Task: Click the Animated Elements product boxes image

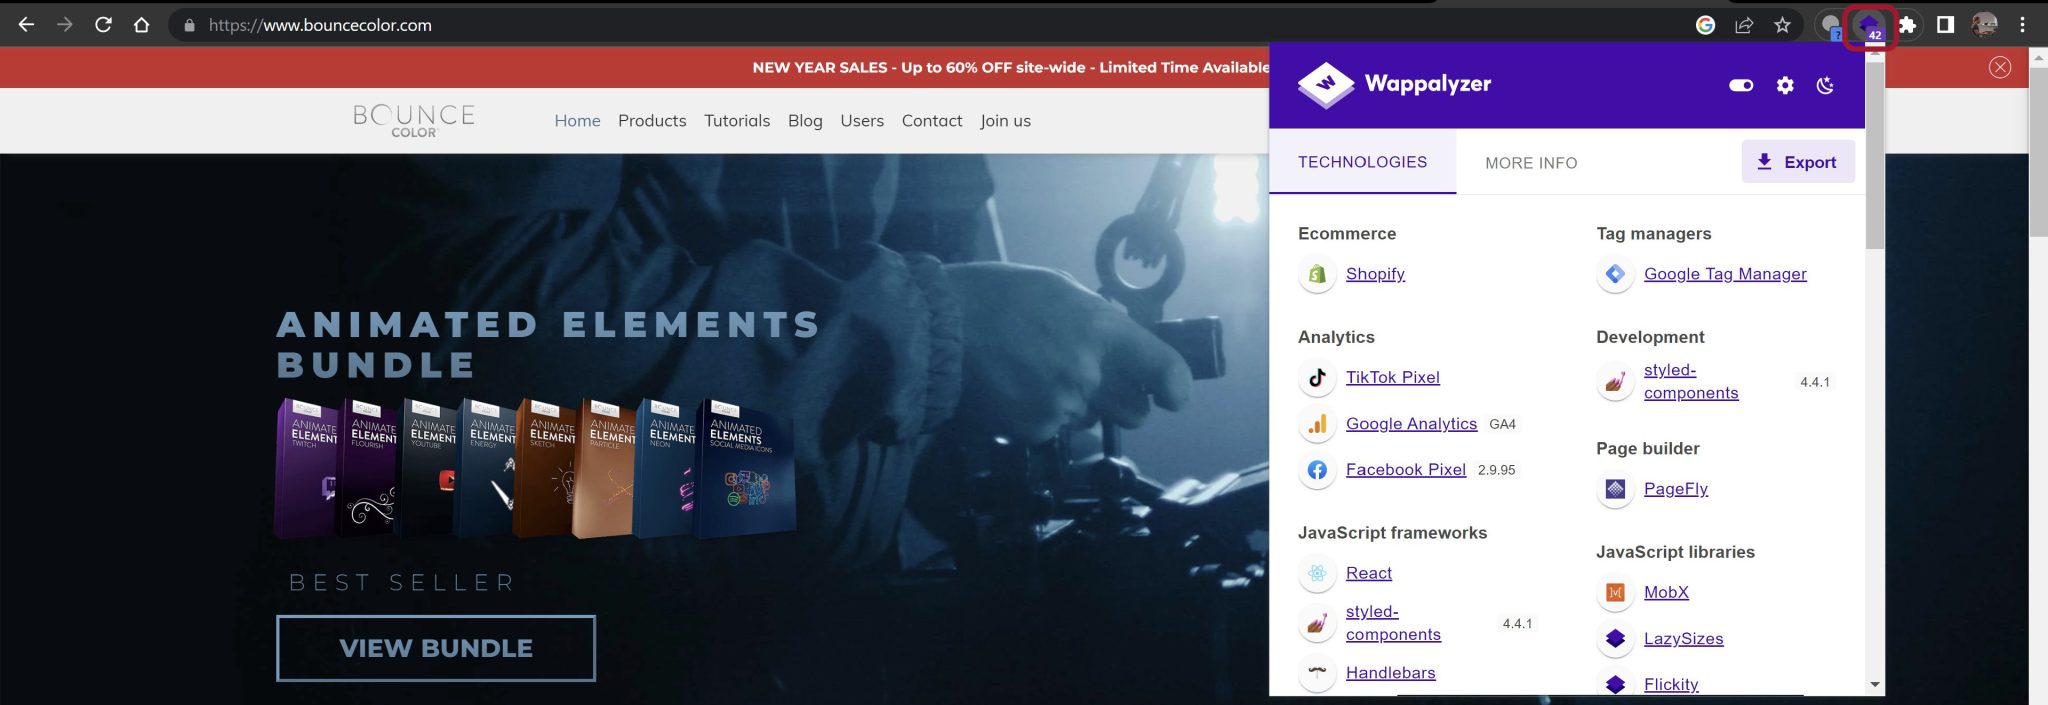Action: (x=535, y=468)
